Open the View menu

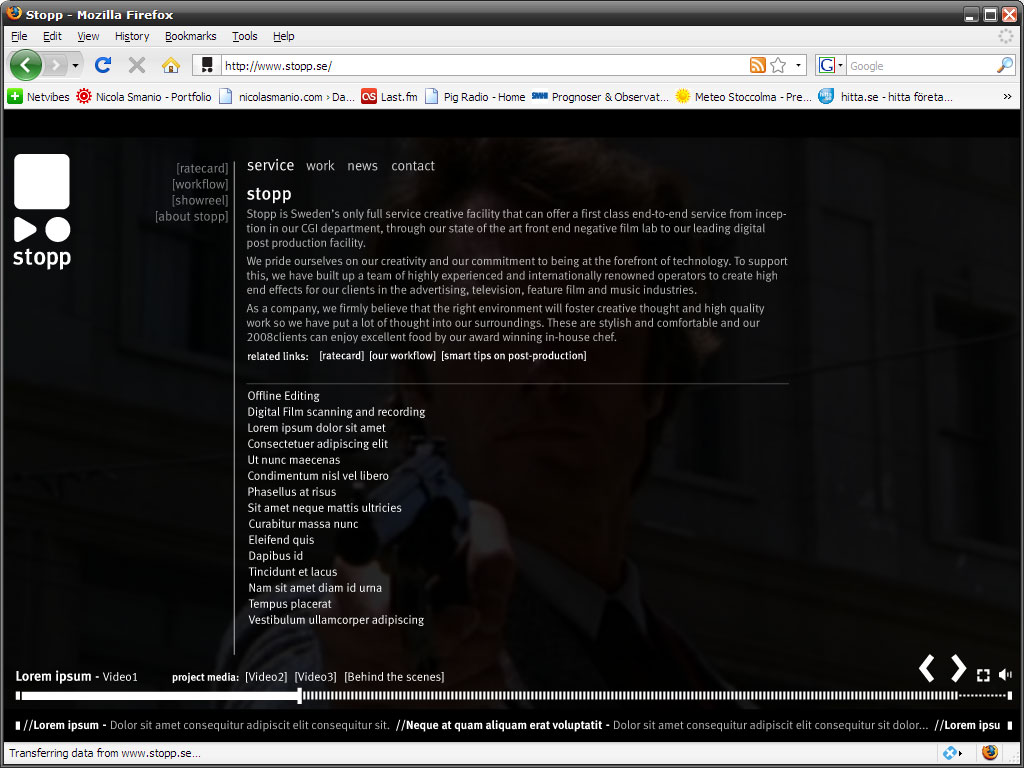88,36
